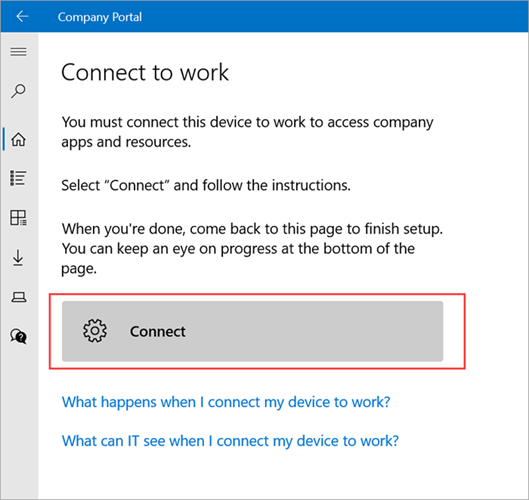Click the Connect button
Viewport: 529px width, 500px height.
[252, 331]
